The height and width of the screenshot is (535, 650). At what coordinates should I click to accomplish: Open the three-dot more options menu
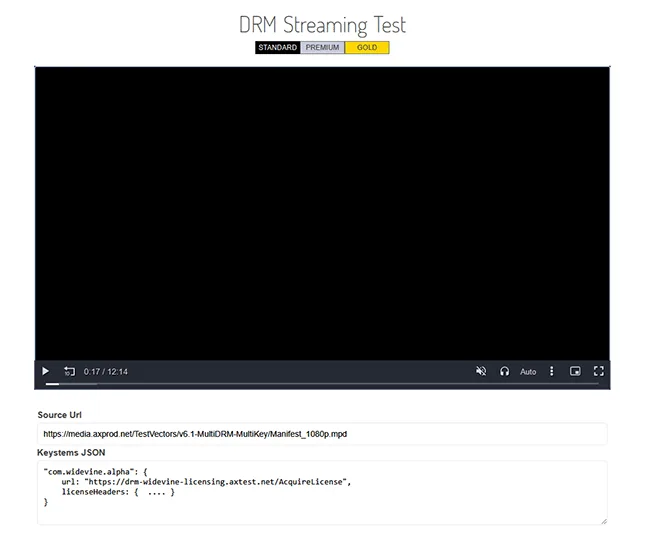tap(551, 371)
